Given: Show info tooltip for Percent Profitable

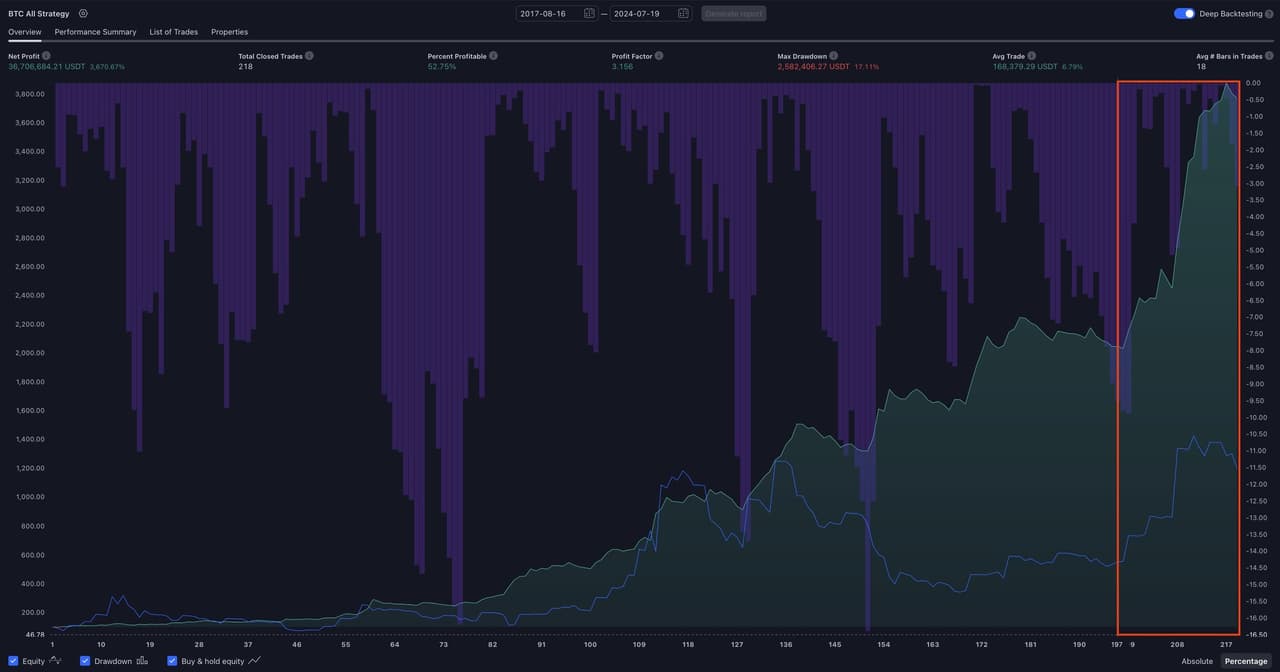Looking at the screenshot, I should [x=493, y=56].
